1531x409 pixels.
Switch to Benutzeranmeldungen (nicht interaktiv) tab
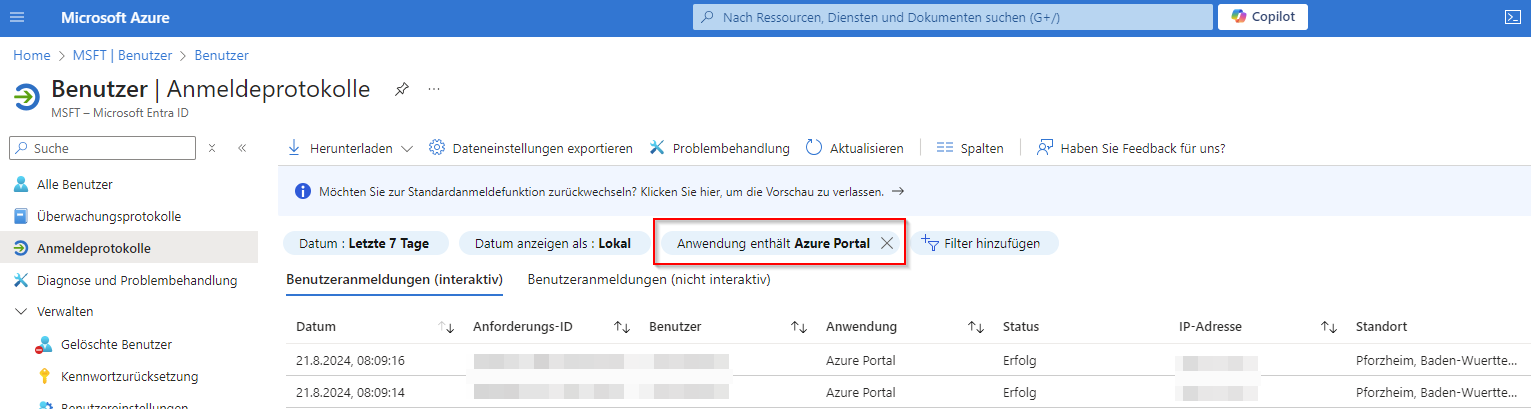click(649, 280)
